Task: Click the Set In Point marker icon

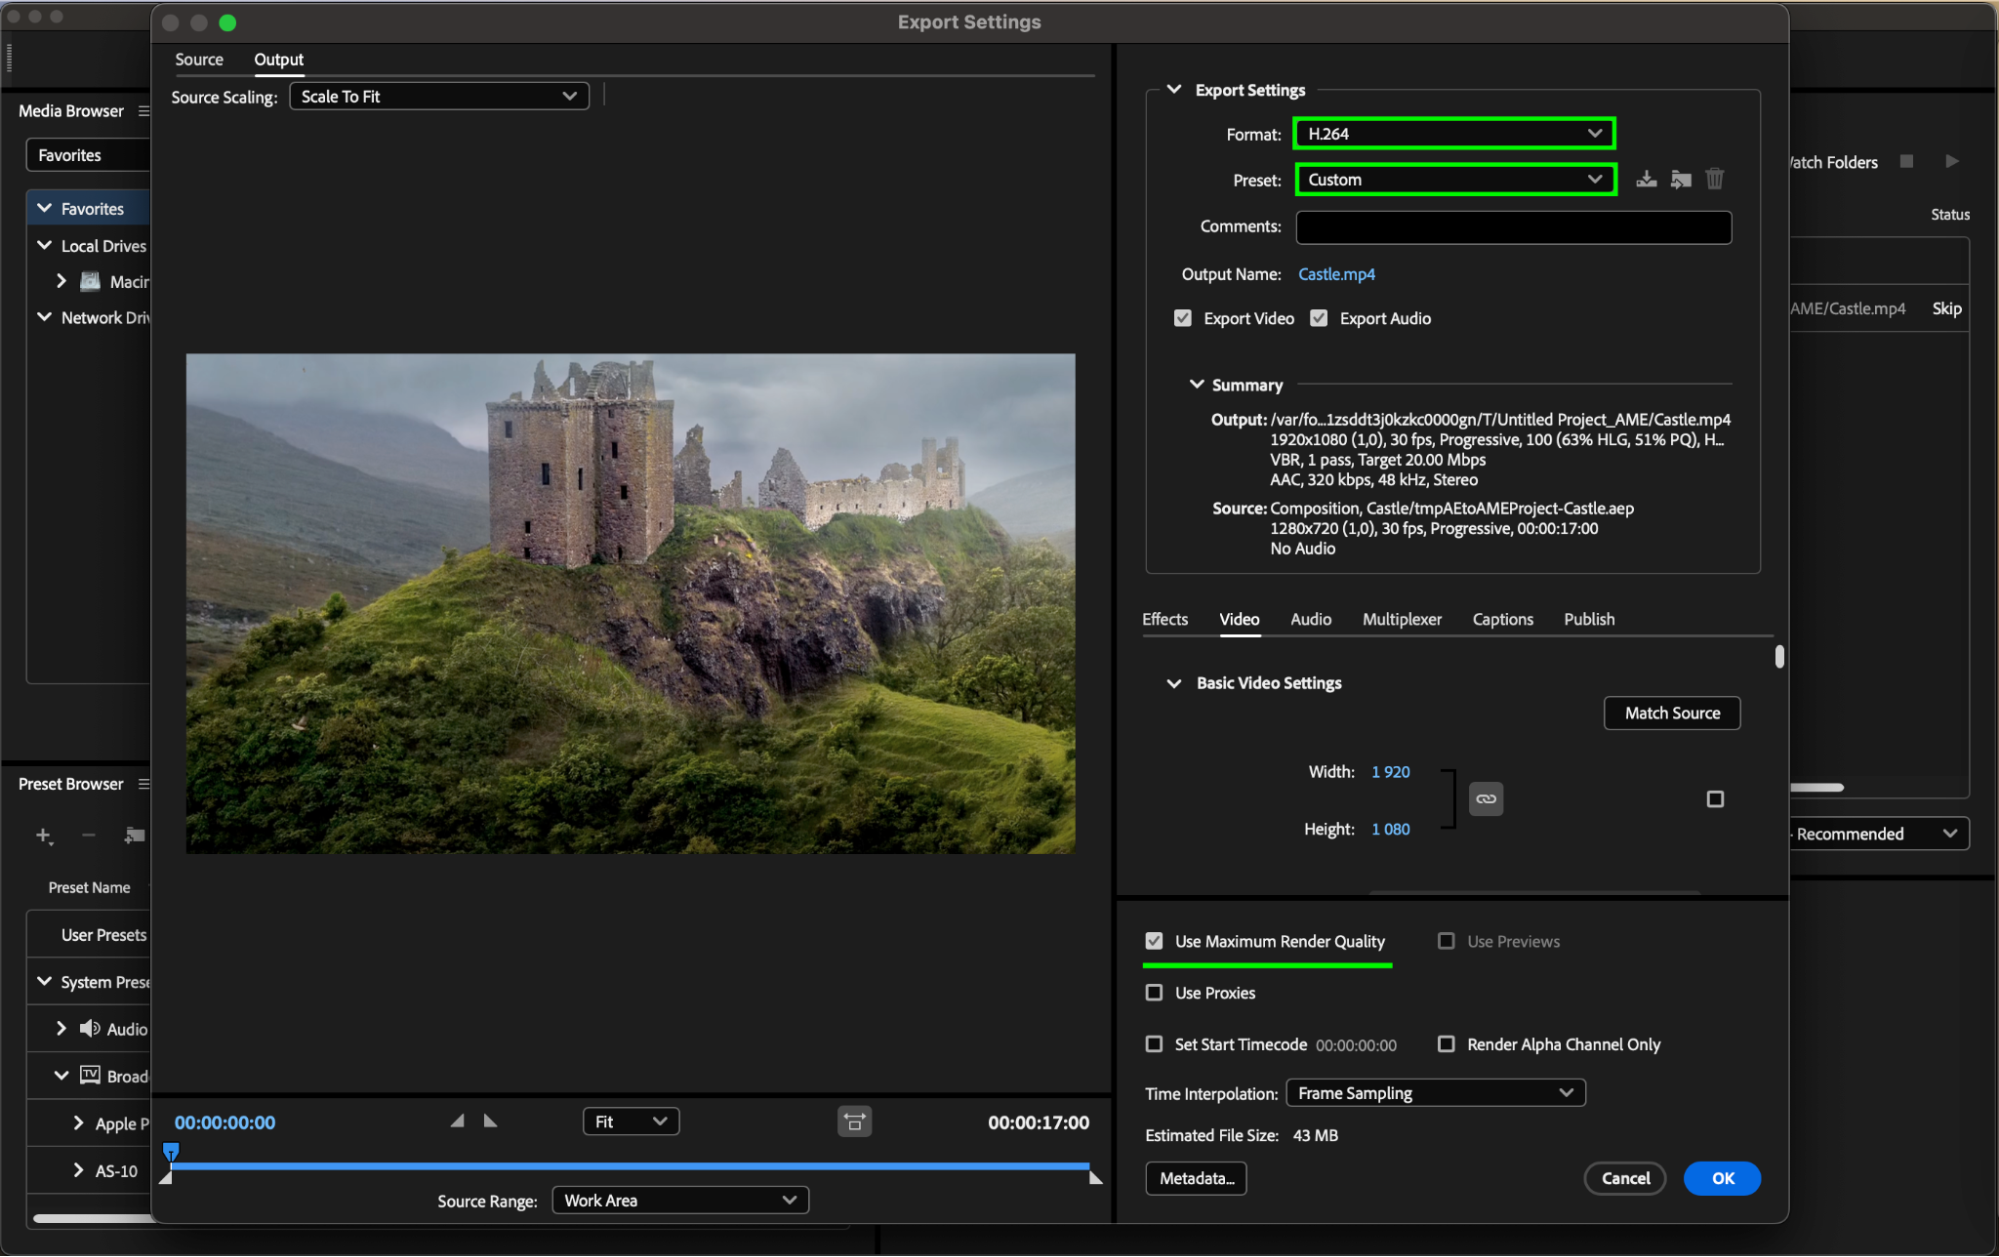Action: (457, 1122)
